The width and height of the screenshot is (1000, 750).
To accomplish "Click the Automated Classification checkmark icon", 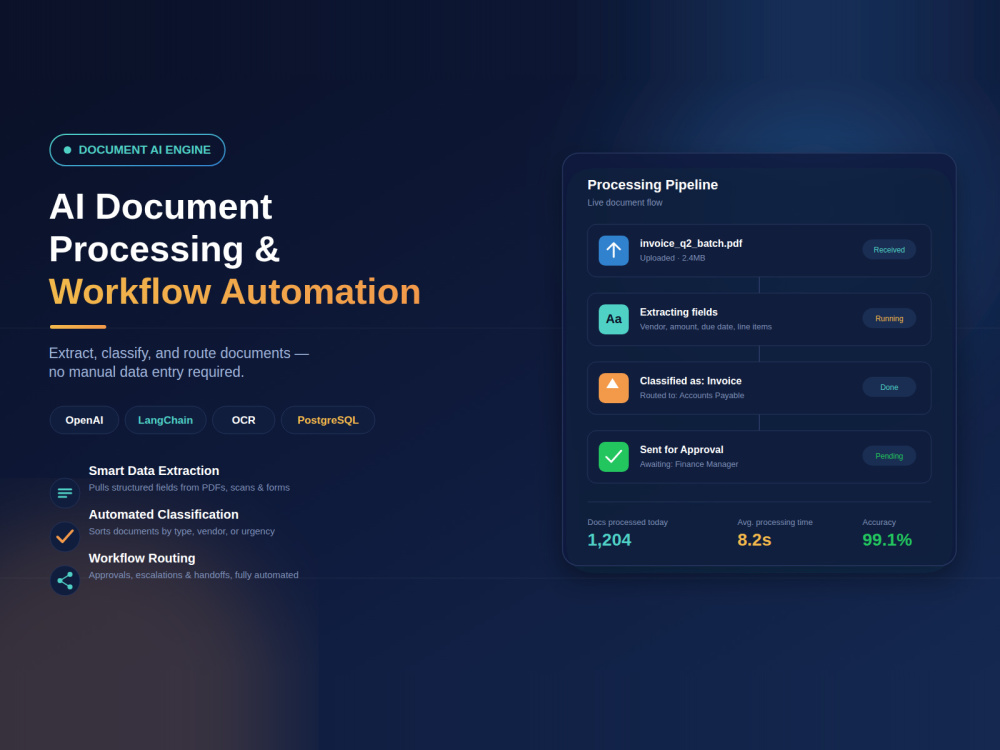I will click(x=65, y=536).
